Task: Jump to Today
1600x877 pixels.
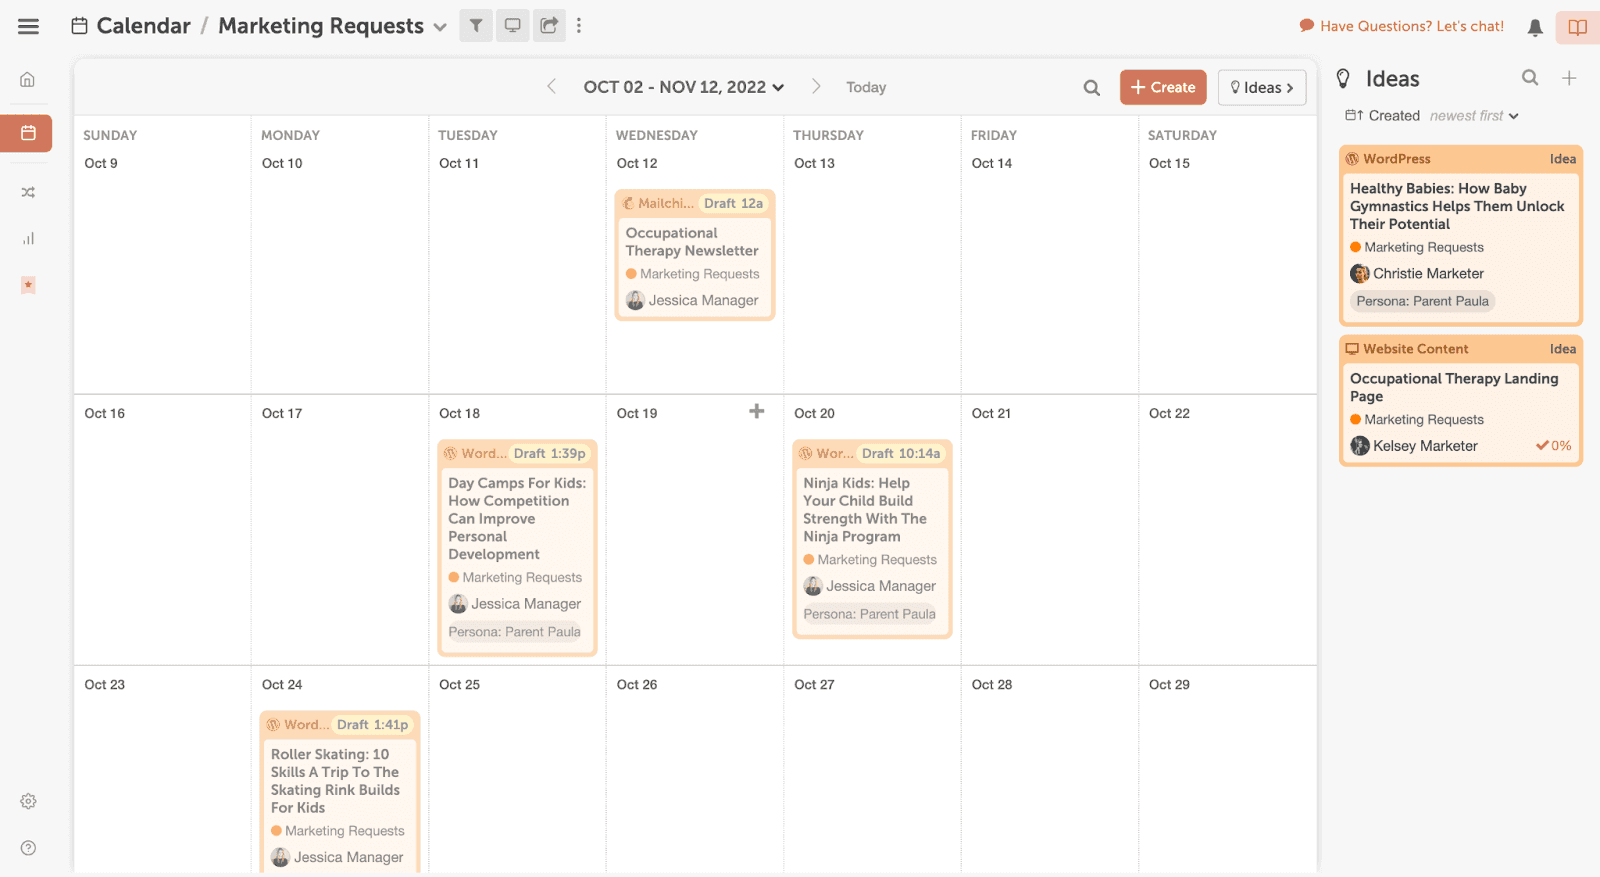Action: (x=866, y=88)
